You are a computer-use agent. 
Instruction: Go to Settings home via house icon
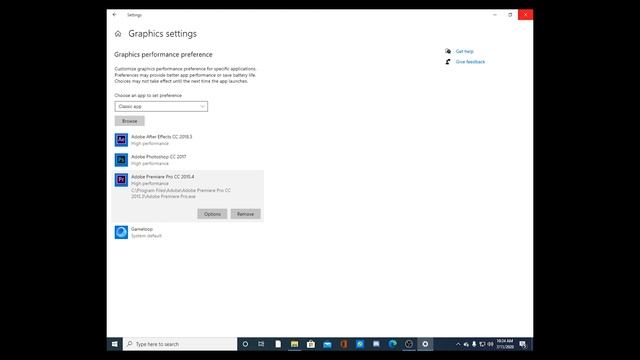118,34
